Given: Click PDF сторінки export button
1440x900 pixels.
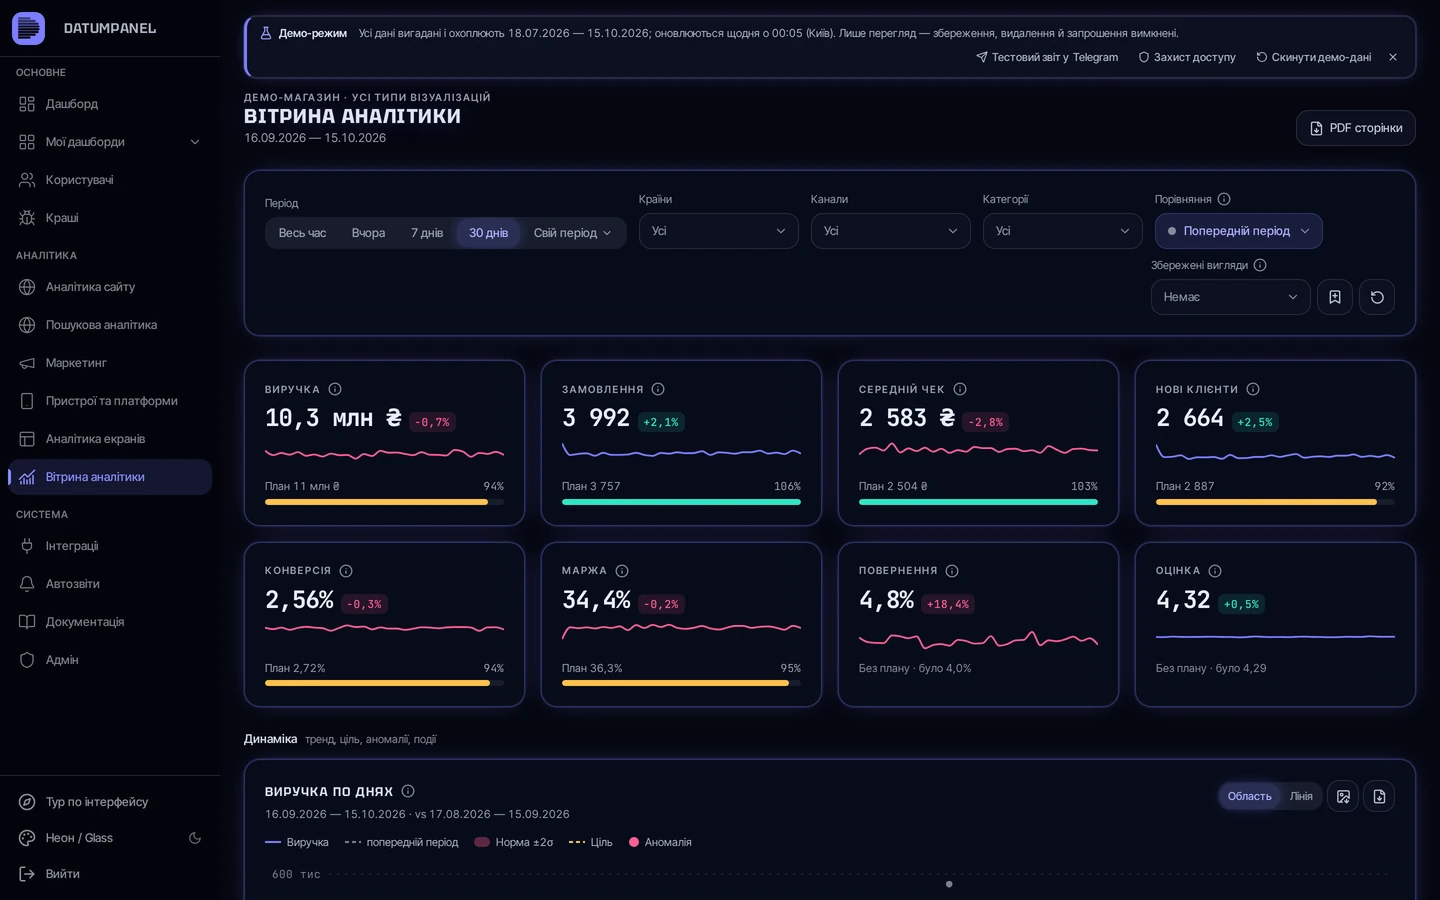Looking at the screenshot, I should point(1356,128).
